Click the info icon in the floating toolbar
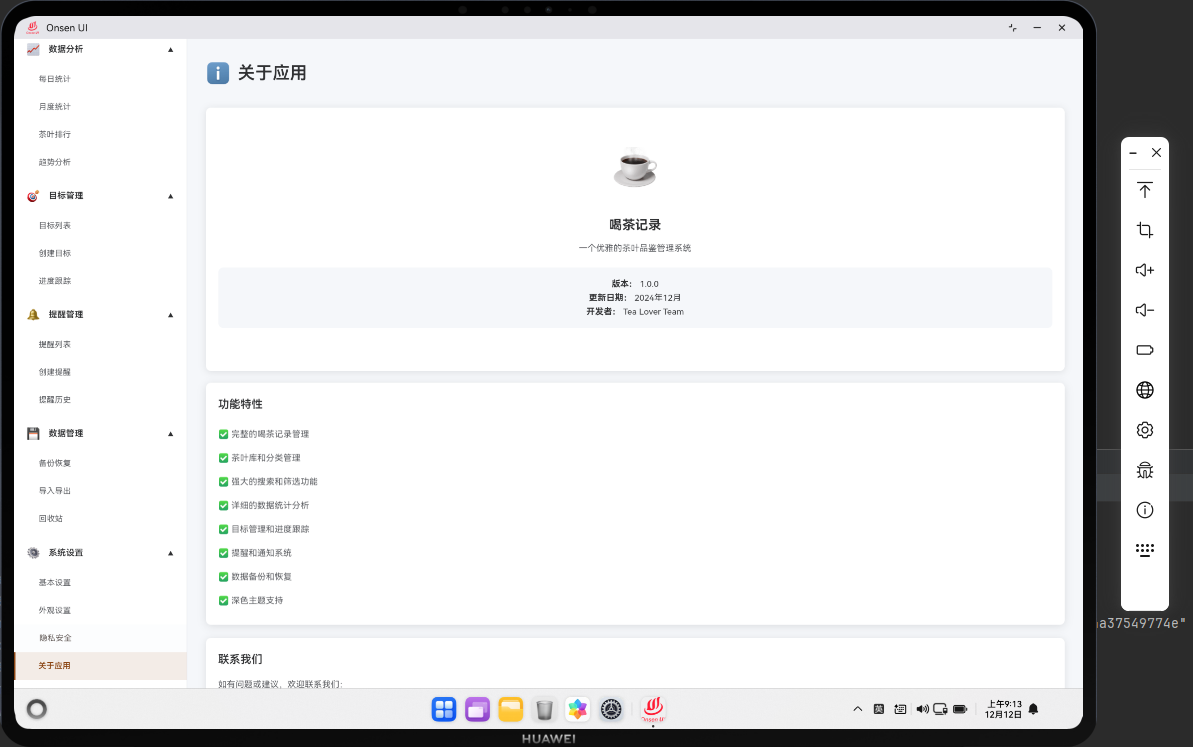 coord(1144,510)
